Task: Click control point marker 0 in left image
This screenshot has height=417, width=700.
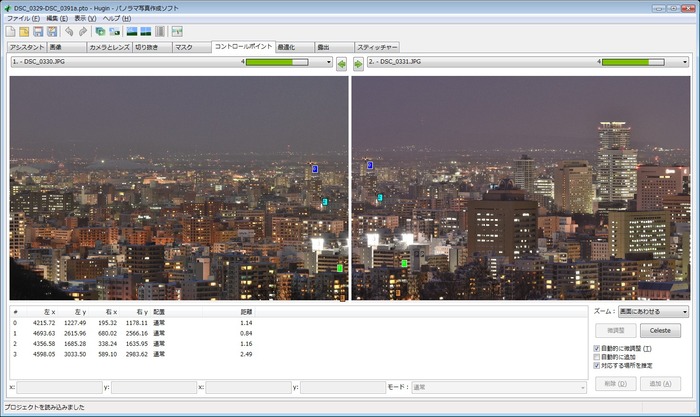Action: coord(315,169)
